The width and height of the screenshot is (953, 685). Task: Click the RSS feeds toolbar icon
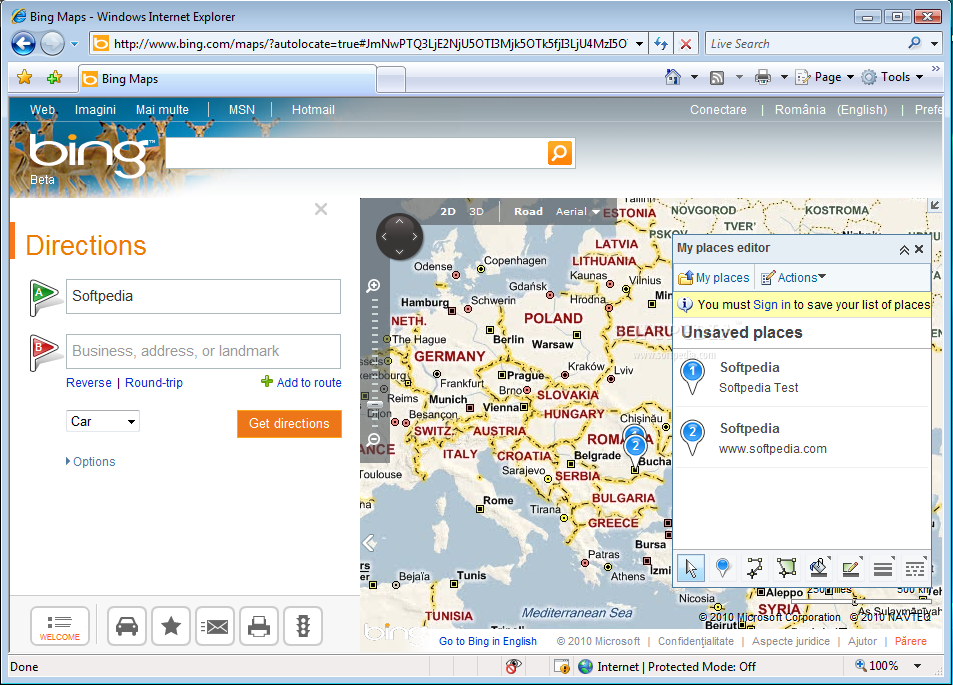click(x=717, y=77)
